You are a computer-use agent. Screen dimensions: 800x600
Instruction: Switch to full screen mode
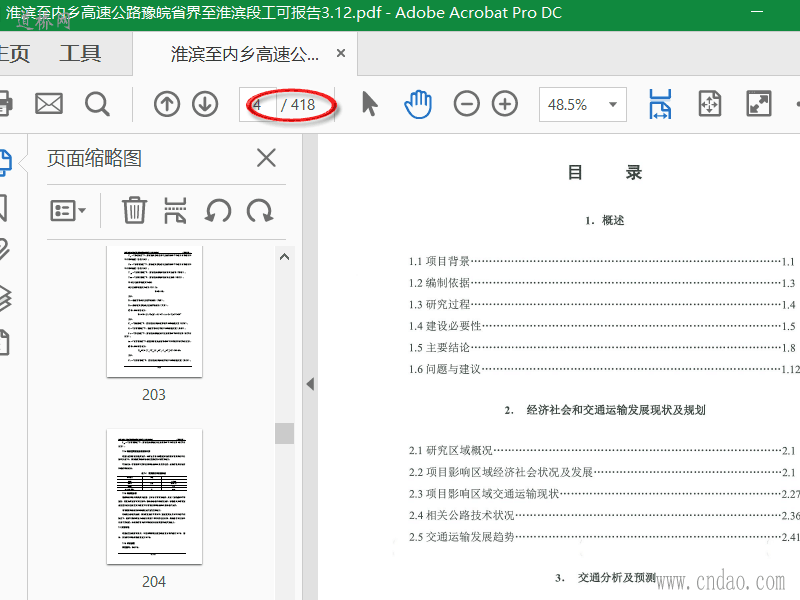759,104
